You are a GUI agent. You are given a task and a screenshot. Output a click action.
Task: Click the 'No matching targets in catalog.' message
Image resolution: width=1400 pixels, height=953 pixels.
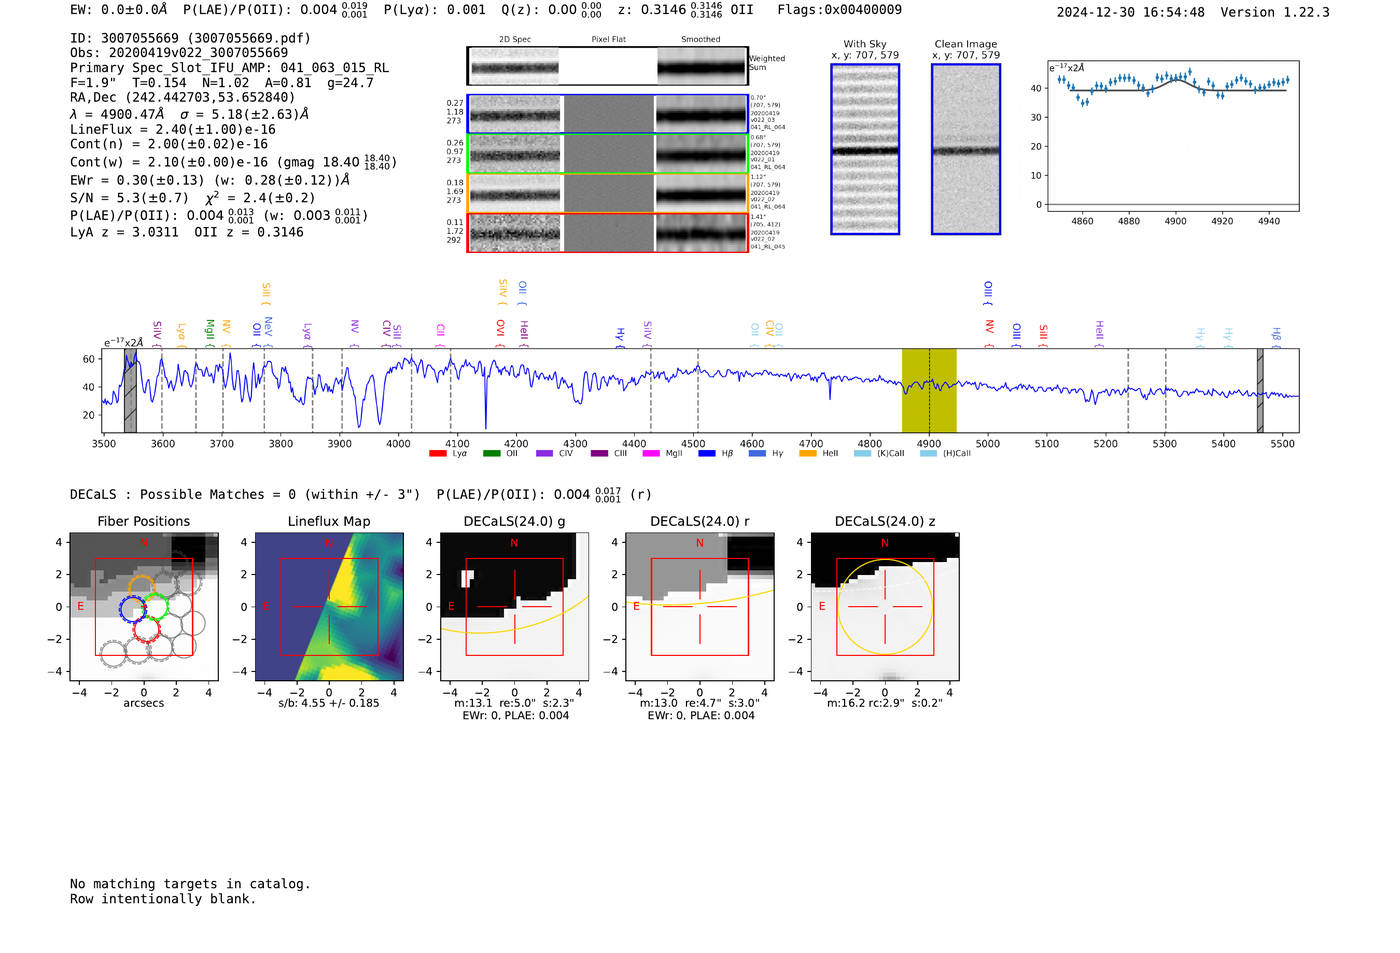190,884
